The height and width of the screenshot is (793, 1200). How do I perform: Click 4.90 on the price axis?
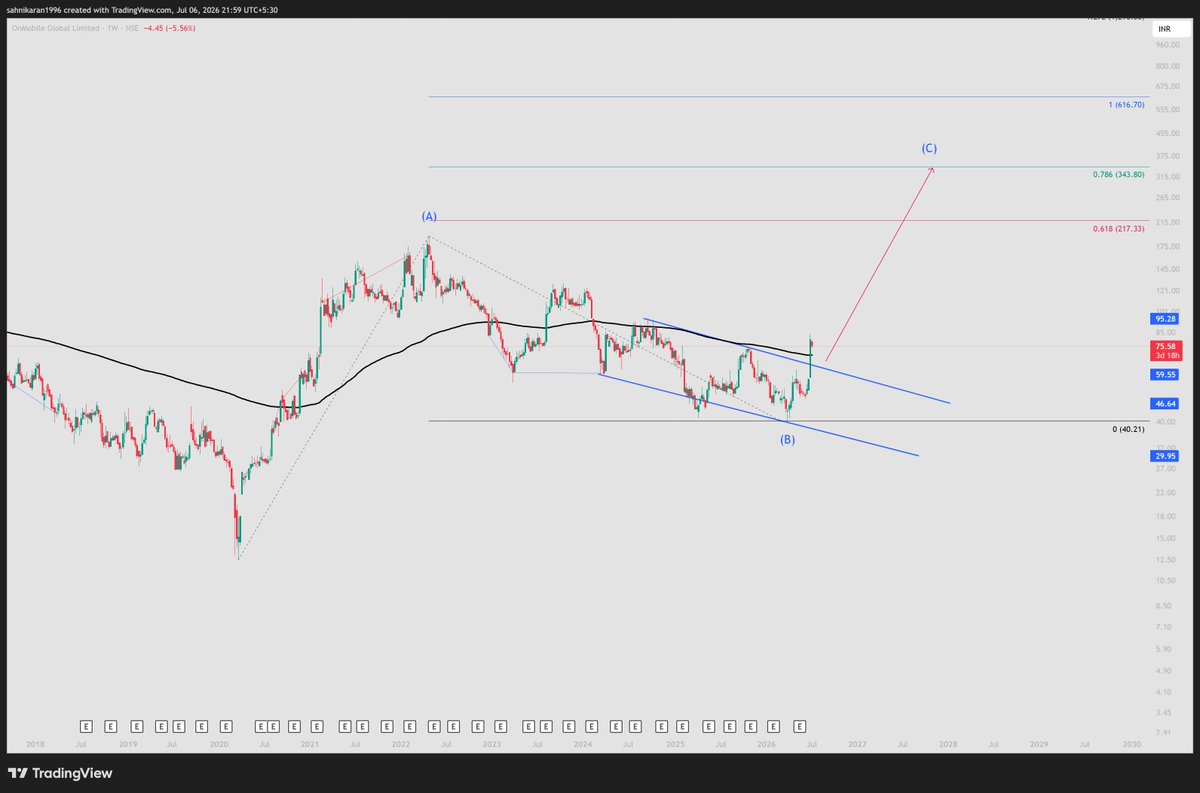point(1164,670)
